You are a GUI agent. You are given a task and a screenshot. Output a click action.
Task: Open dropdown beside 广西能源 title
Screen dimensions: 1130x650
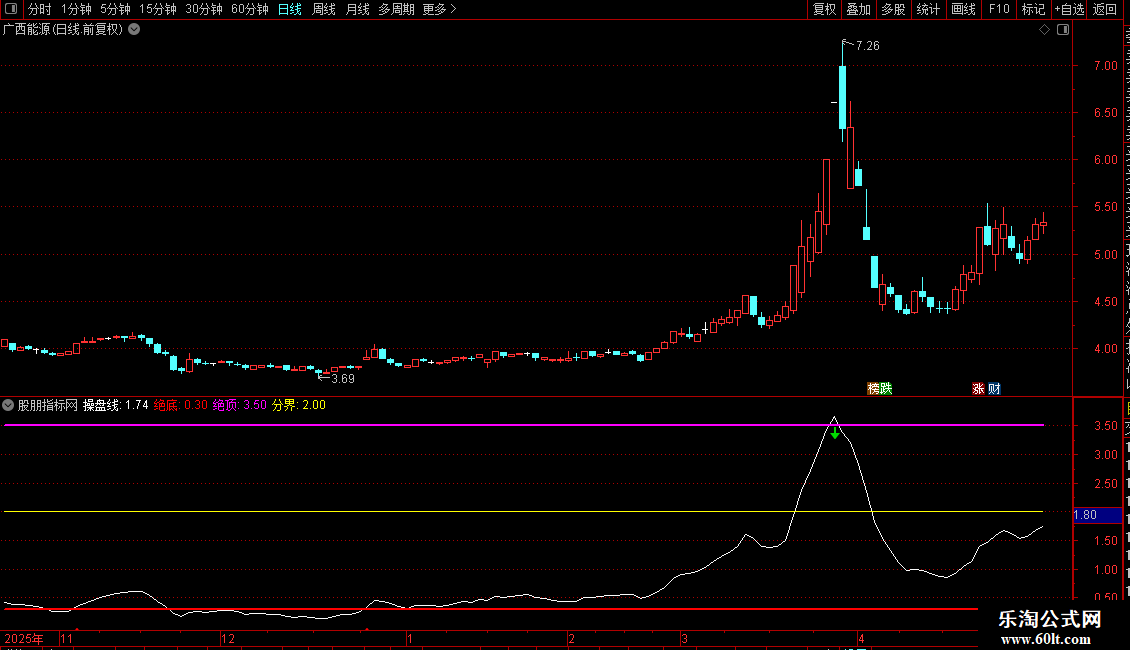point(134,30)
